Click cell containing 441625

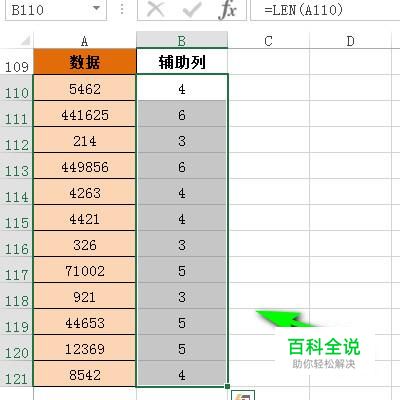pos(85,114)
